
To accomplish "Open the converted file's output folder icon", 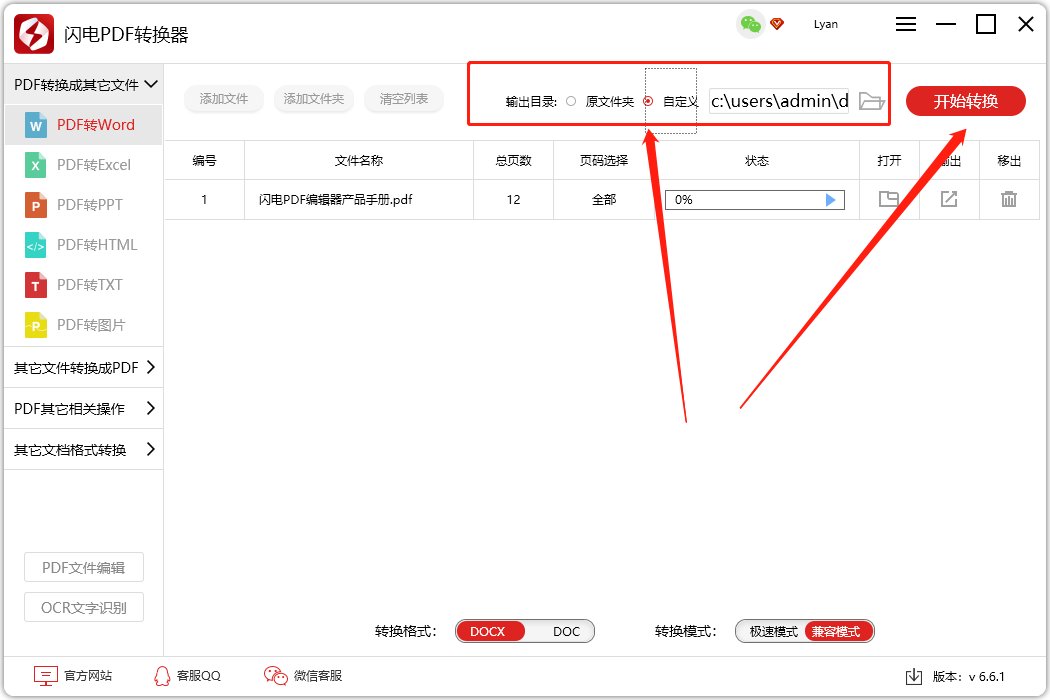I will point(889,199).
